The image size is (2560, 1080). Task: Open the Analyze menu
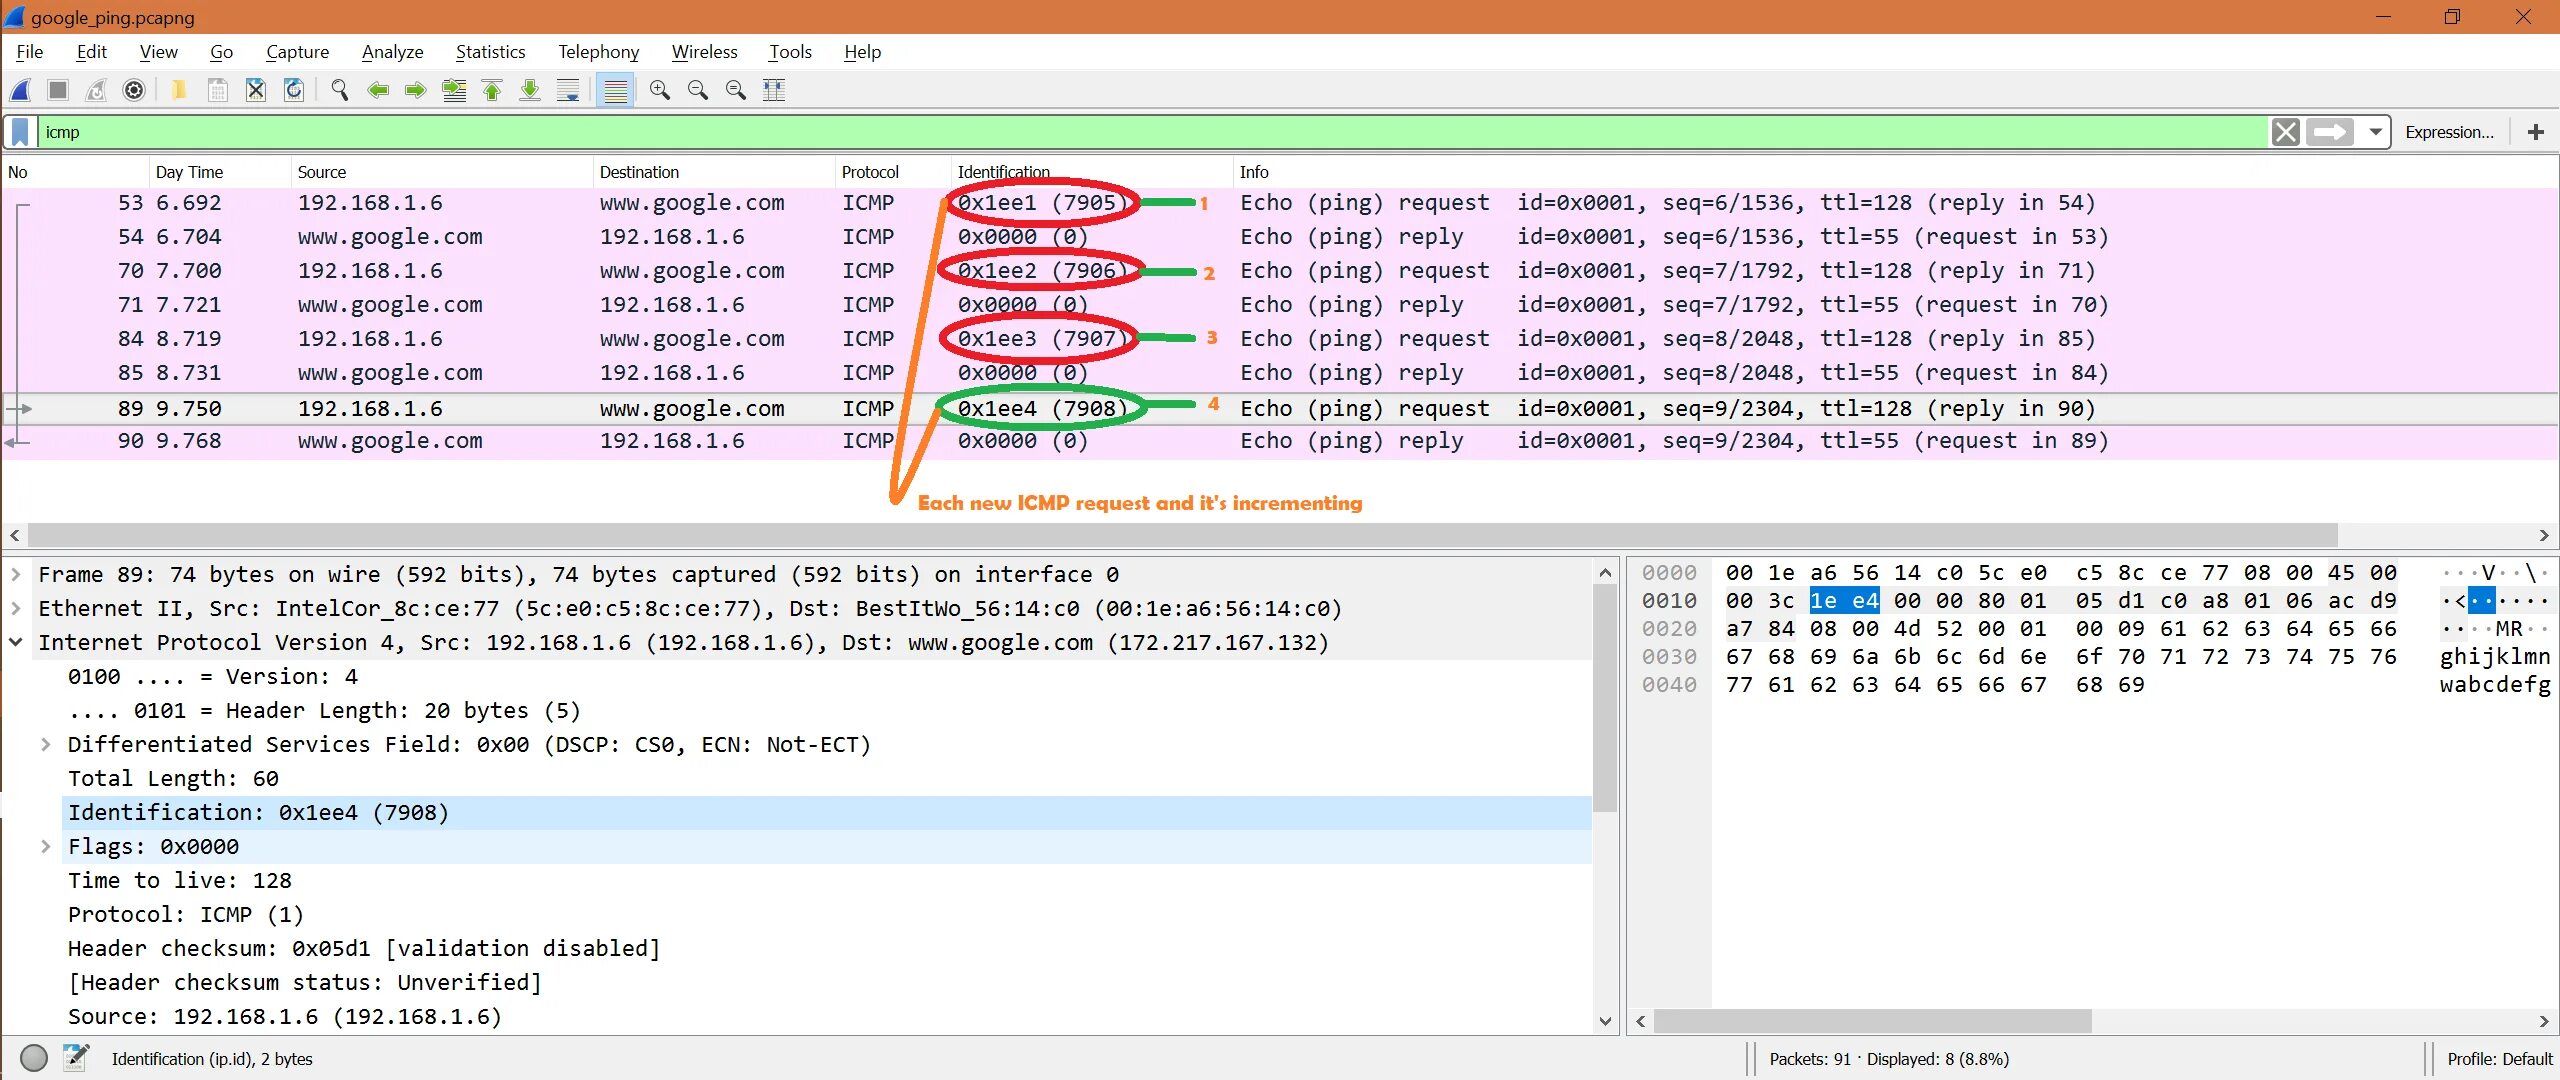tap(392, 52)
